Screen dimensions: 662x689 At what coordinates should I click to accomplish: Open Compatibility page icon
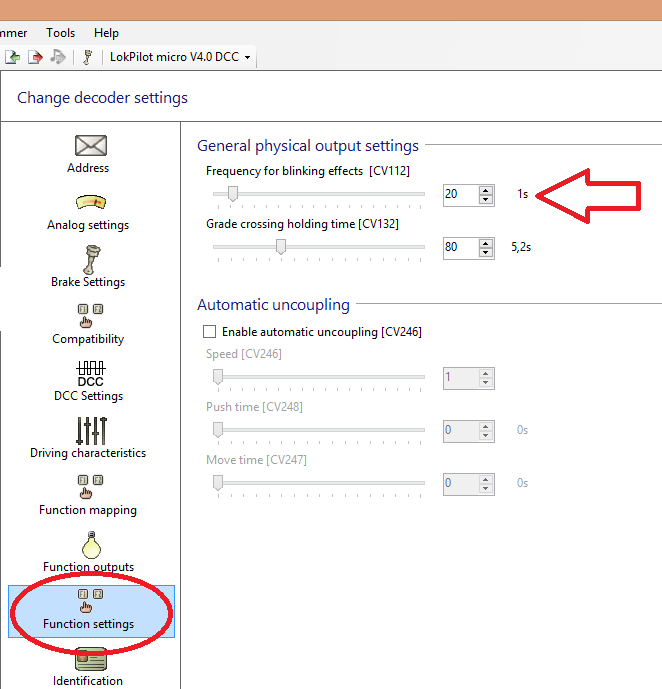pos(90,316)
